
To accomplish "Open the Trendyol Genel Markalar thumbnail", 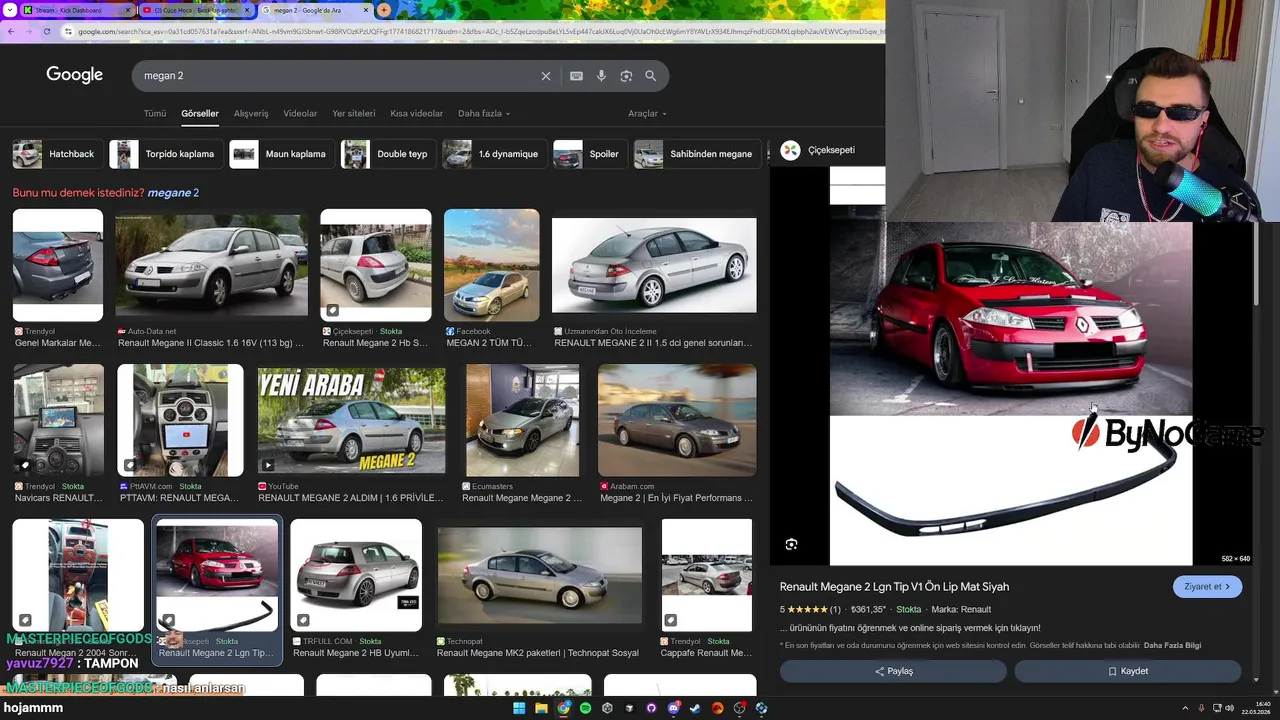I will 58,265.
